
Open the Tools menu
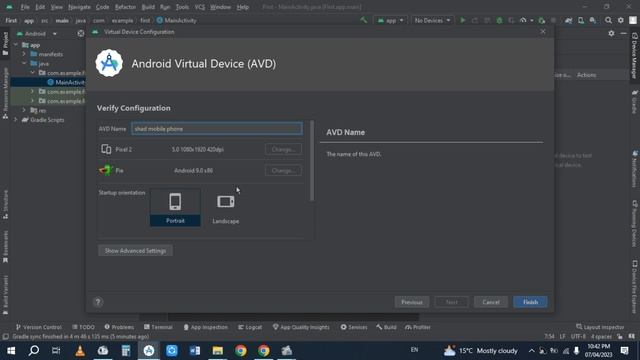pos(182,7)
